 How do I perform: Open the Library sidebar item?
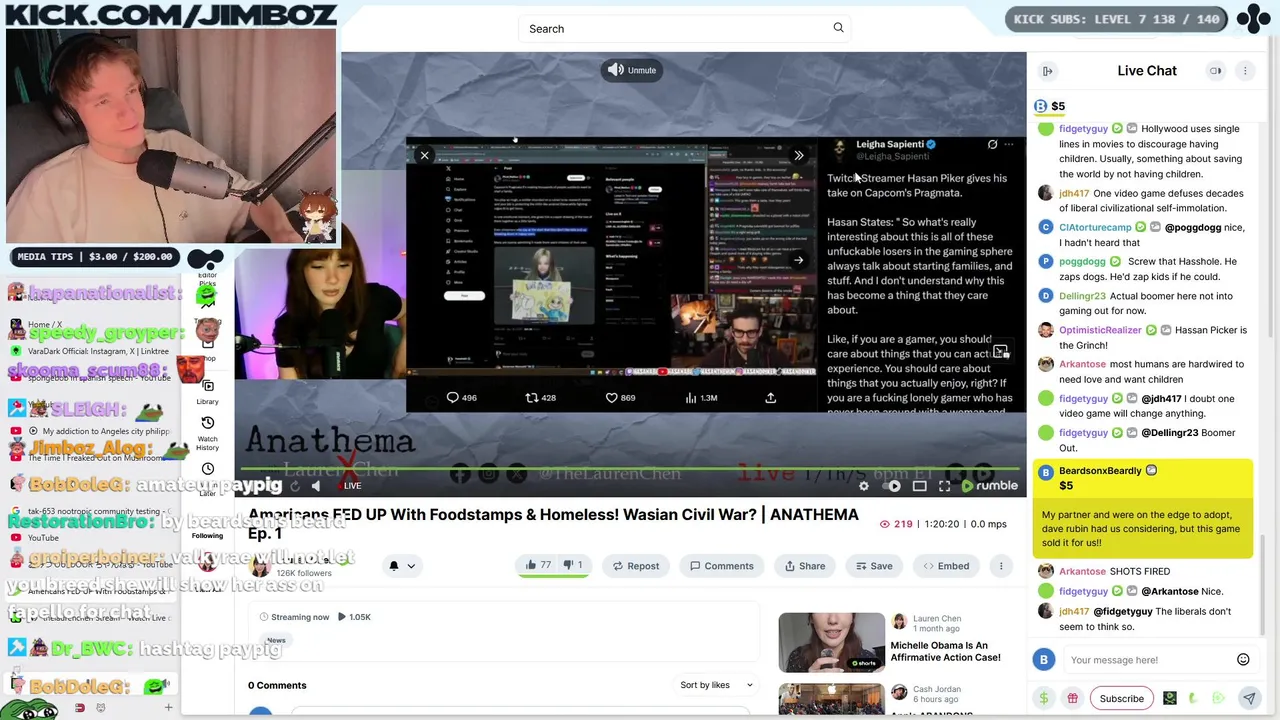coord(207,392)
